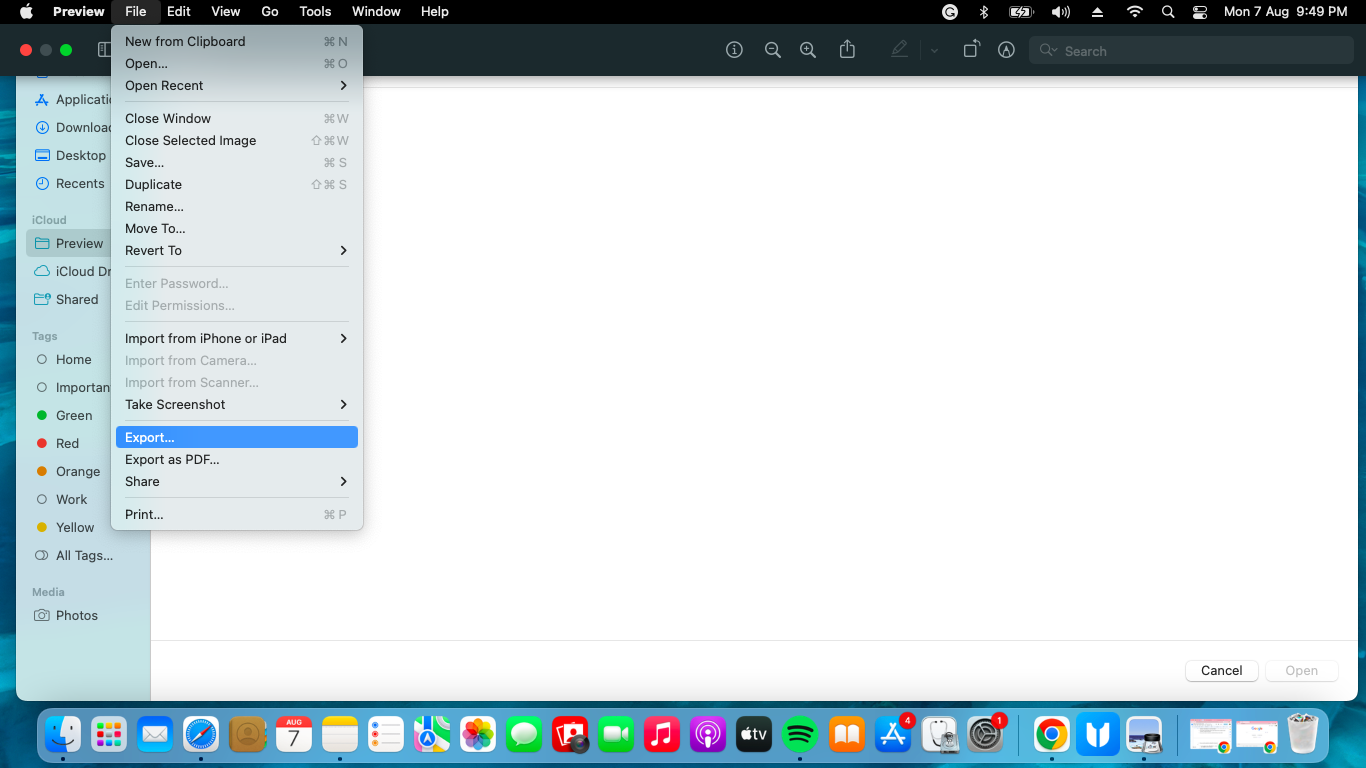Viewport: 1366px width, 768px height.
Task: Click the Share toolbar icon
Action: point(848,50)
